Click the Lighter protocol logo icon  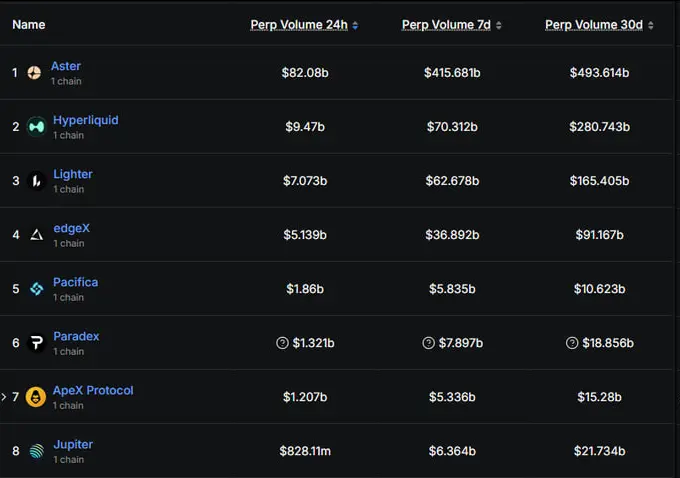tap(36, 181)
